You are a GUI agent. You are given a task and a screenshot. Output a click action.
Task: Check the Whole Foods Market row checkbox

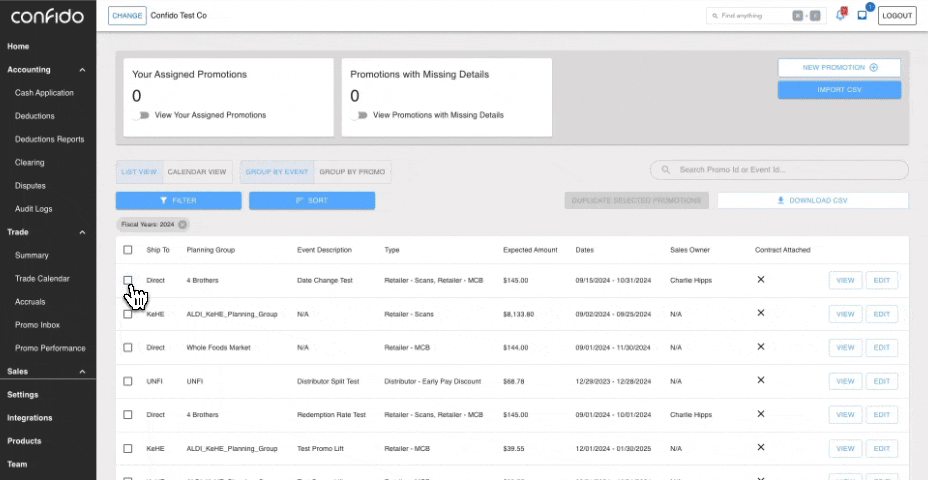pyautogui.click(x=128, y=347)
